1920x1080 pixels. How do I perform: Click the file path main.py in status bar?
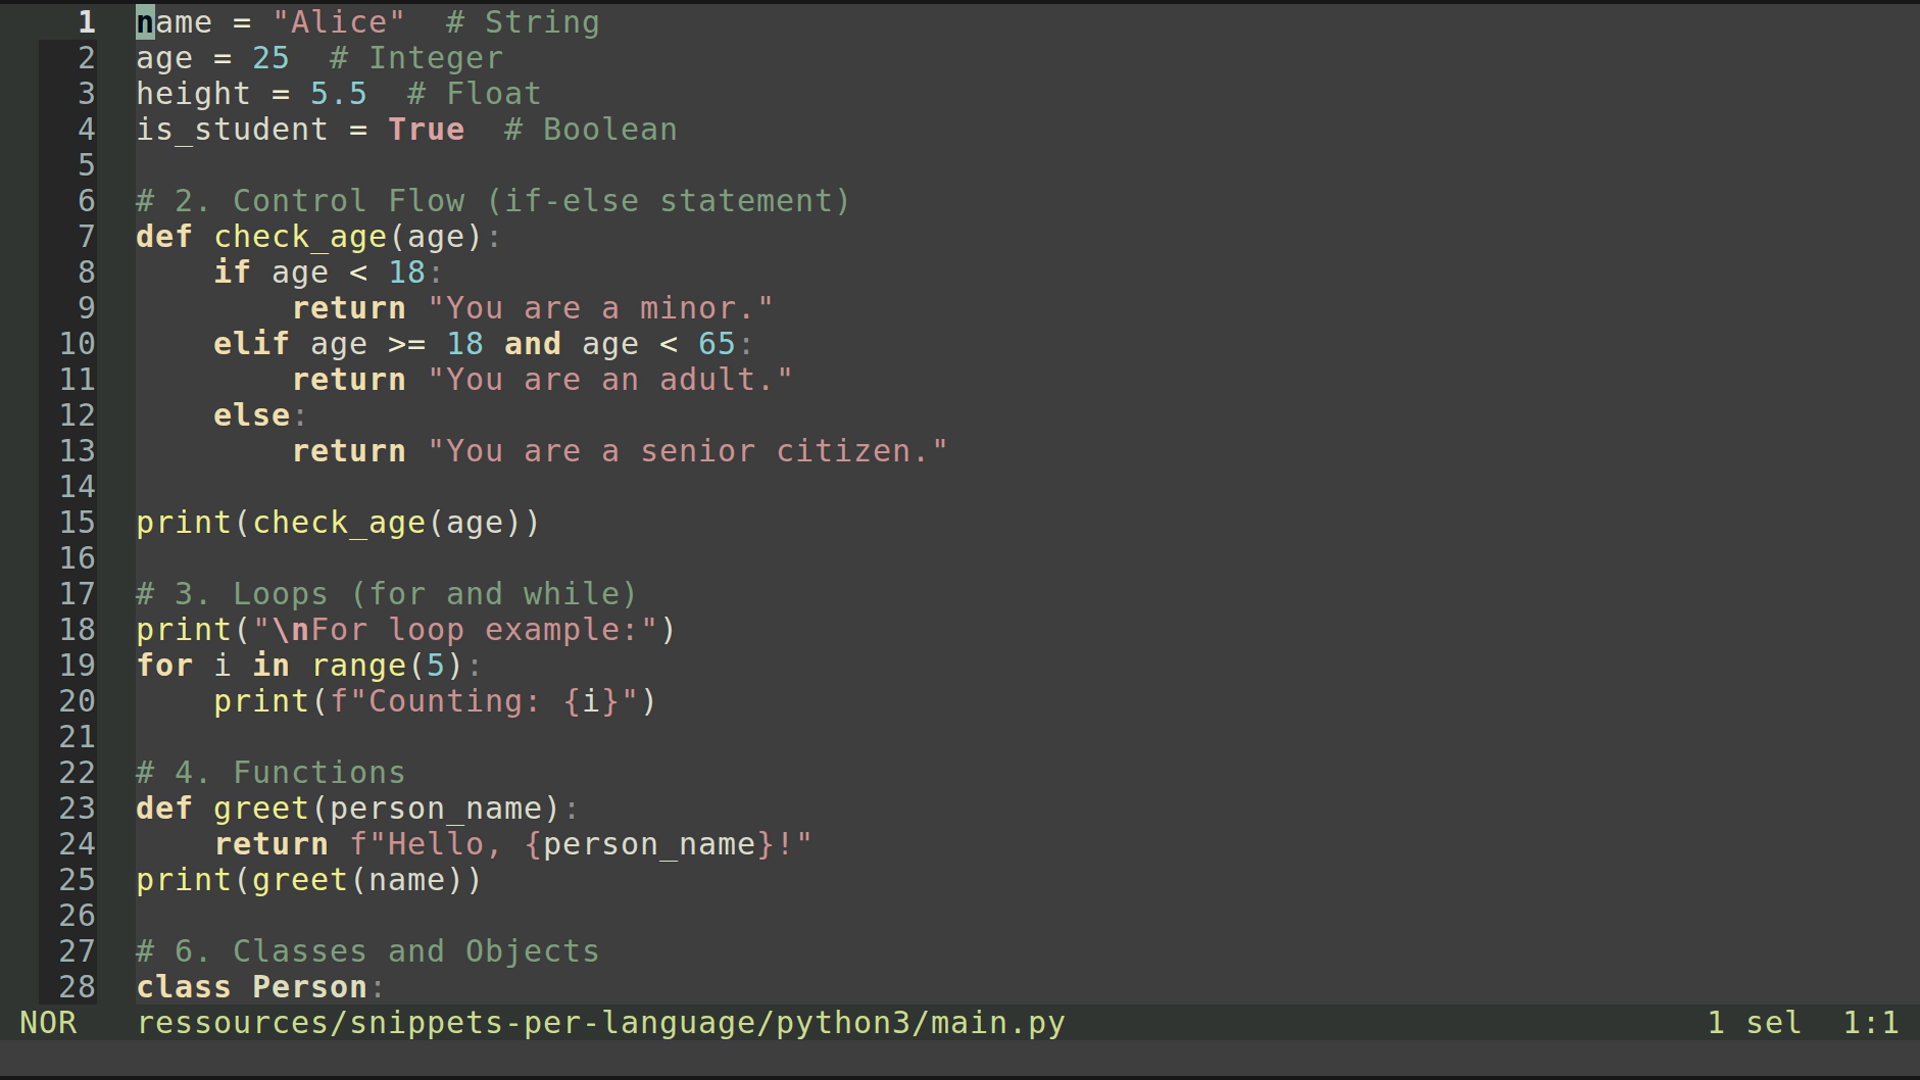(x=600, y=1022)
